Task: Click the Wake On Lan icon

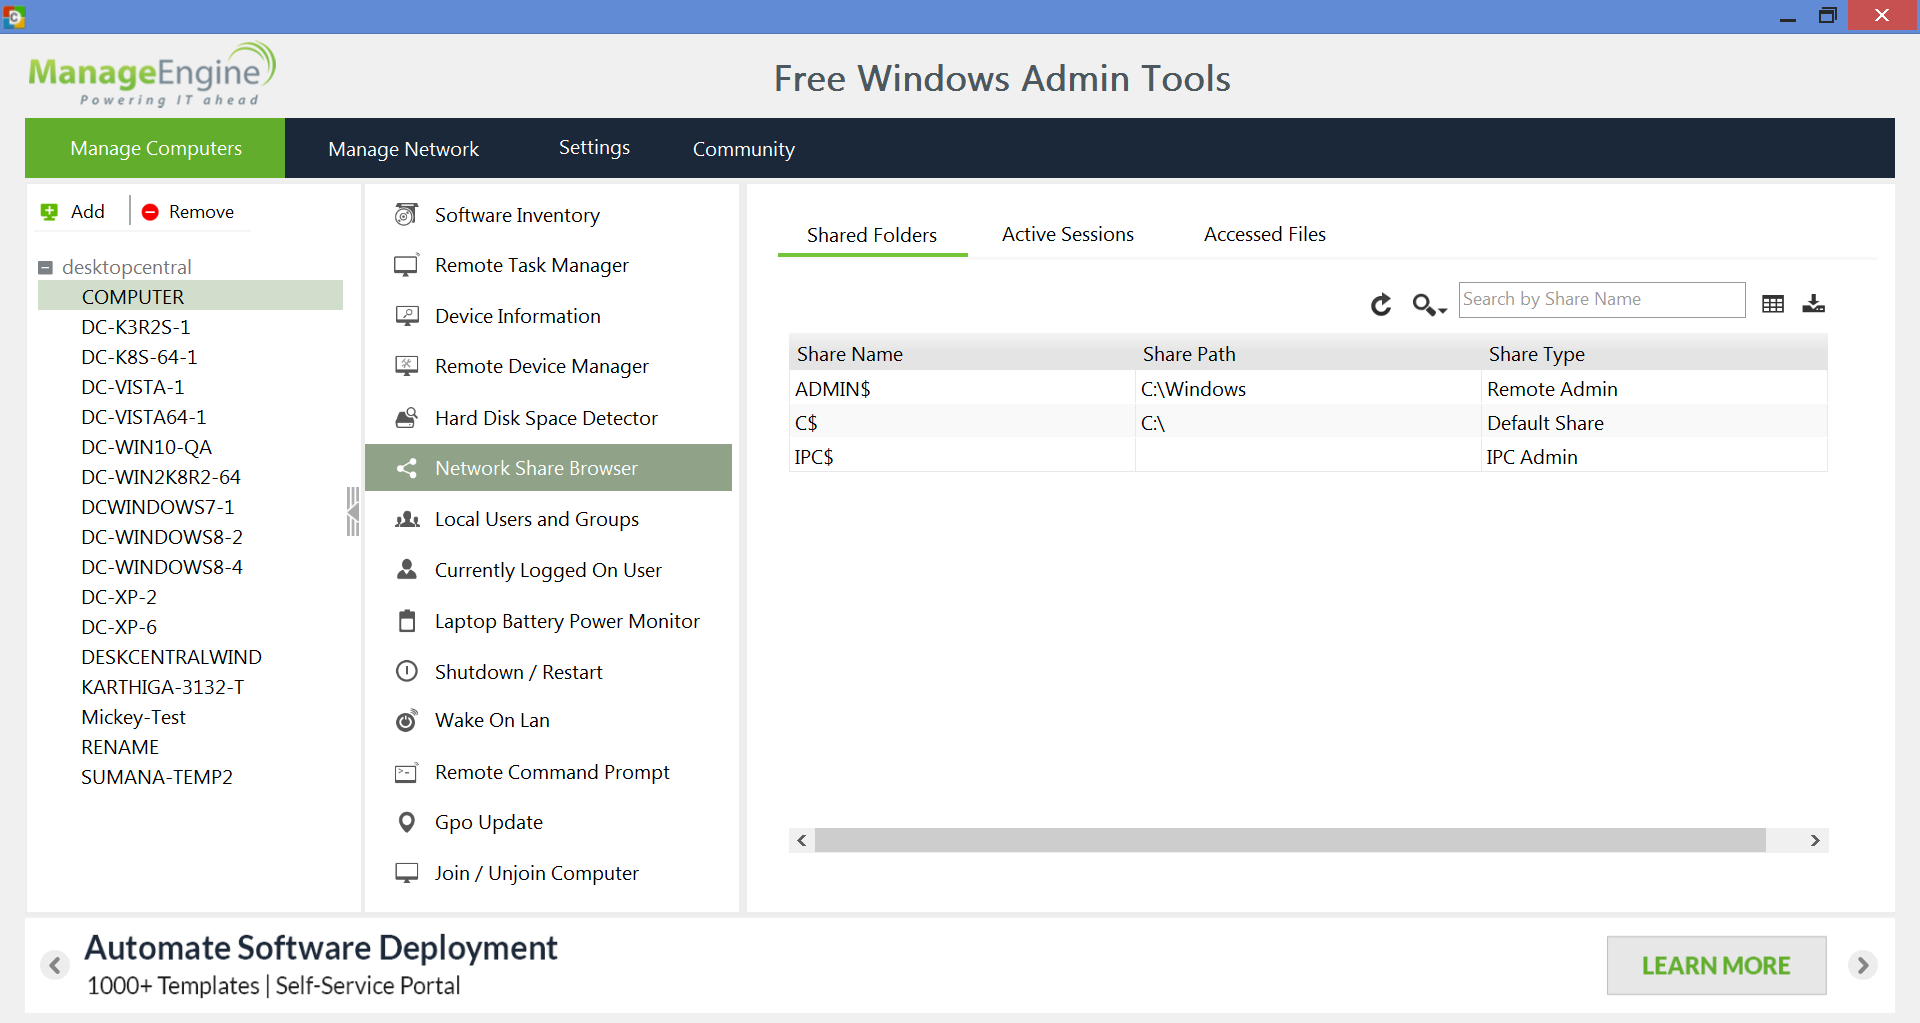Action: (x=406, y=720)
